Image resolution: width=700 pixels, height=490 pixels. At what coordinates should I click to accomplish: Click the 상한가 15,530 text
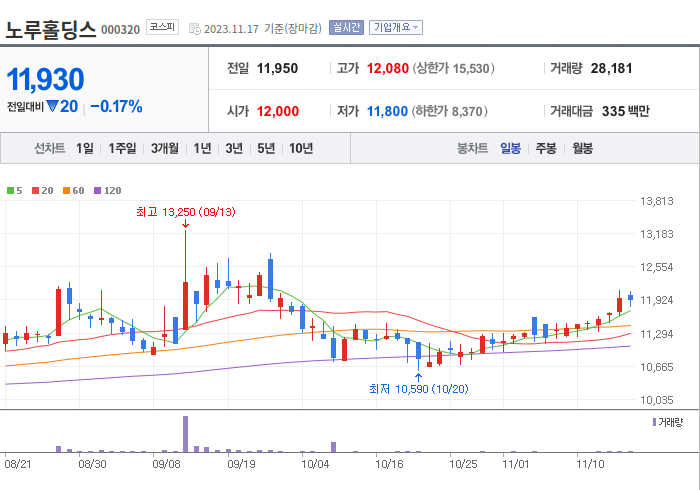[453, 68]
